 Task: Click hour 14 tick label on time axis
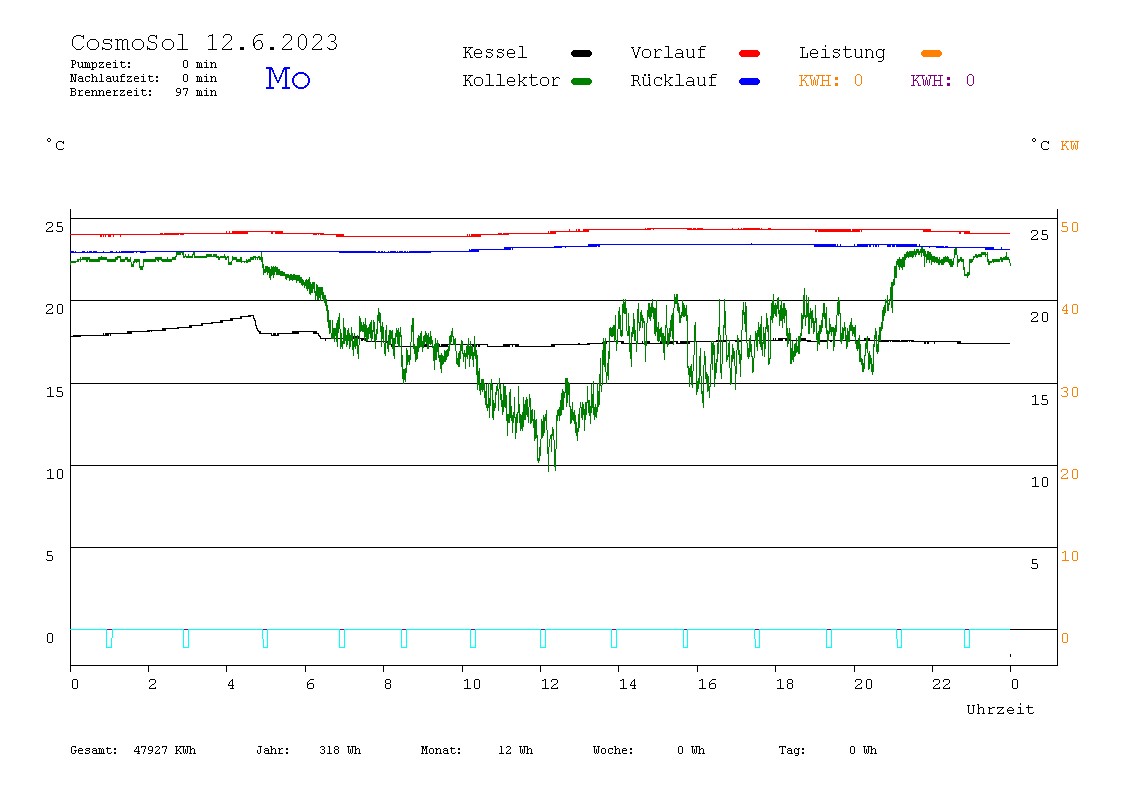pyautogui.click(x=628, y=684)
